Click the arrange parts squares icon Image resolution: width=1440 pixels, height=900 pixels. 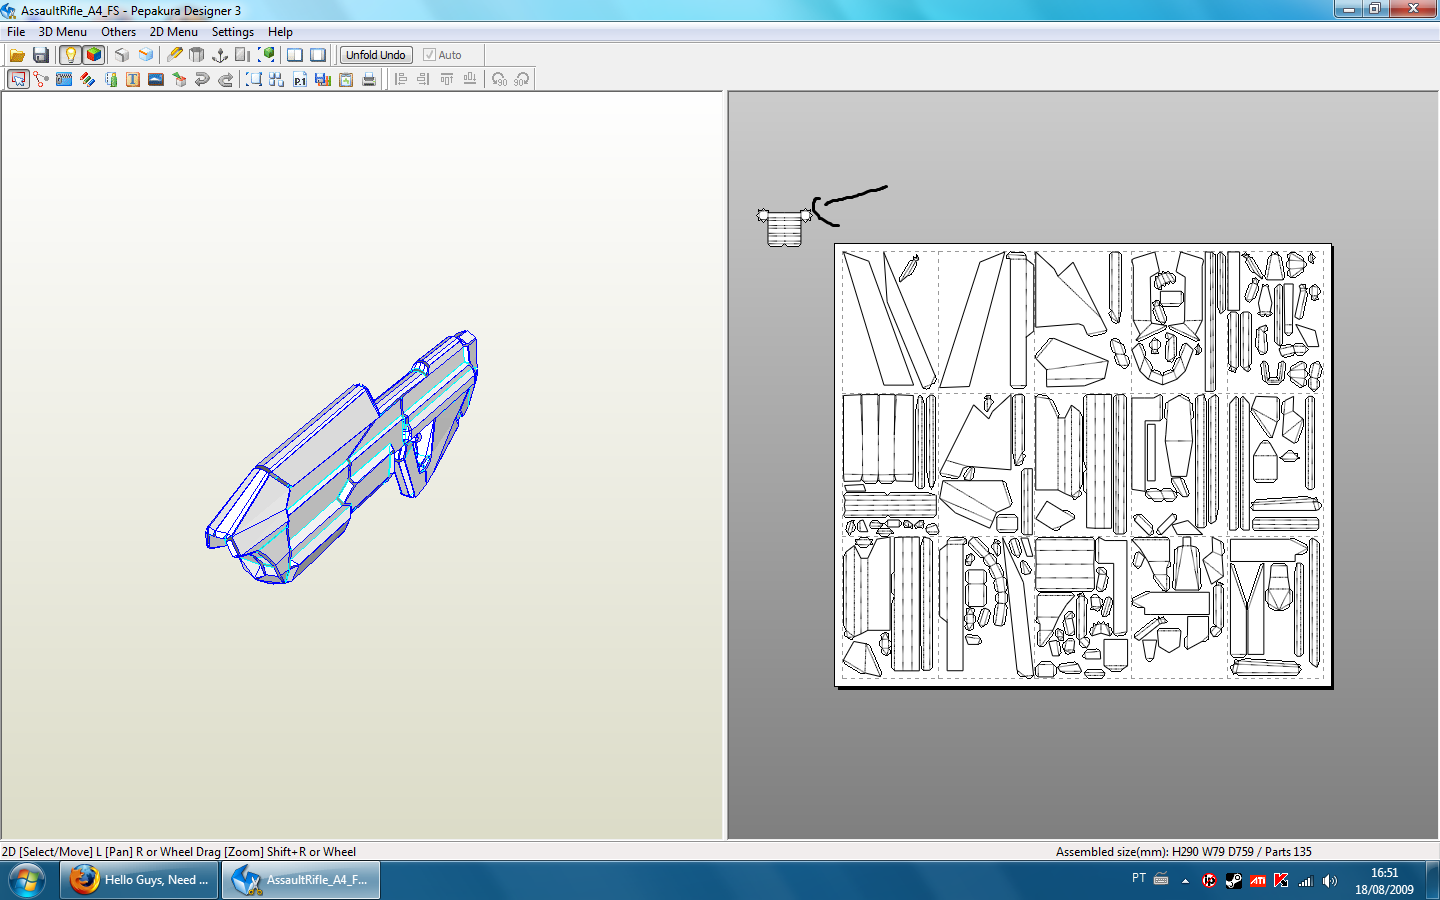point(277,79)
